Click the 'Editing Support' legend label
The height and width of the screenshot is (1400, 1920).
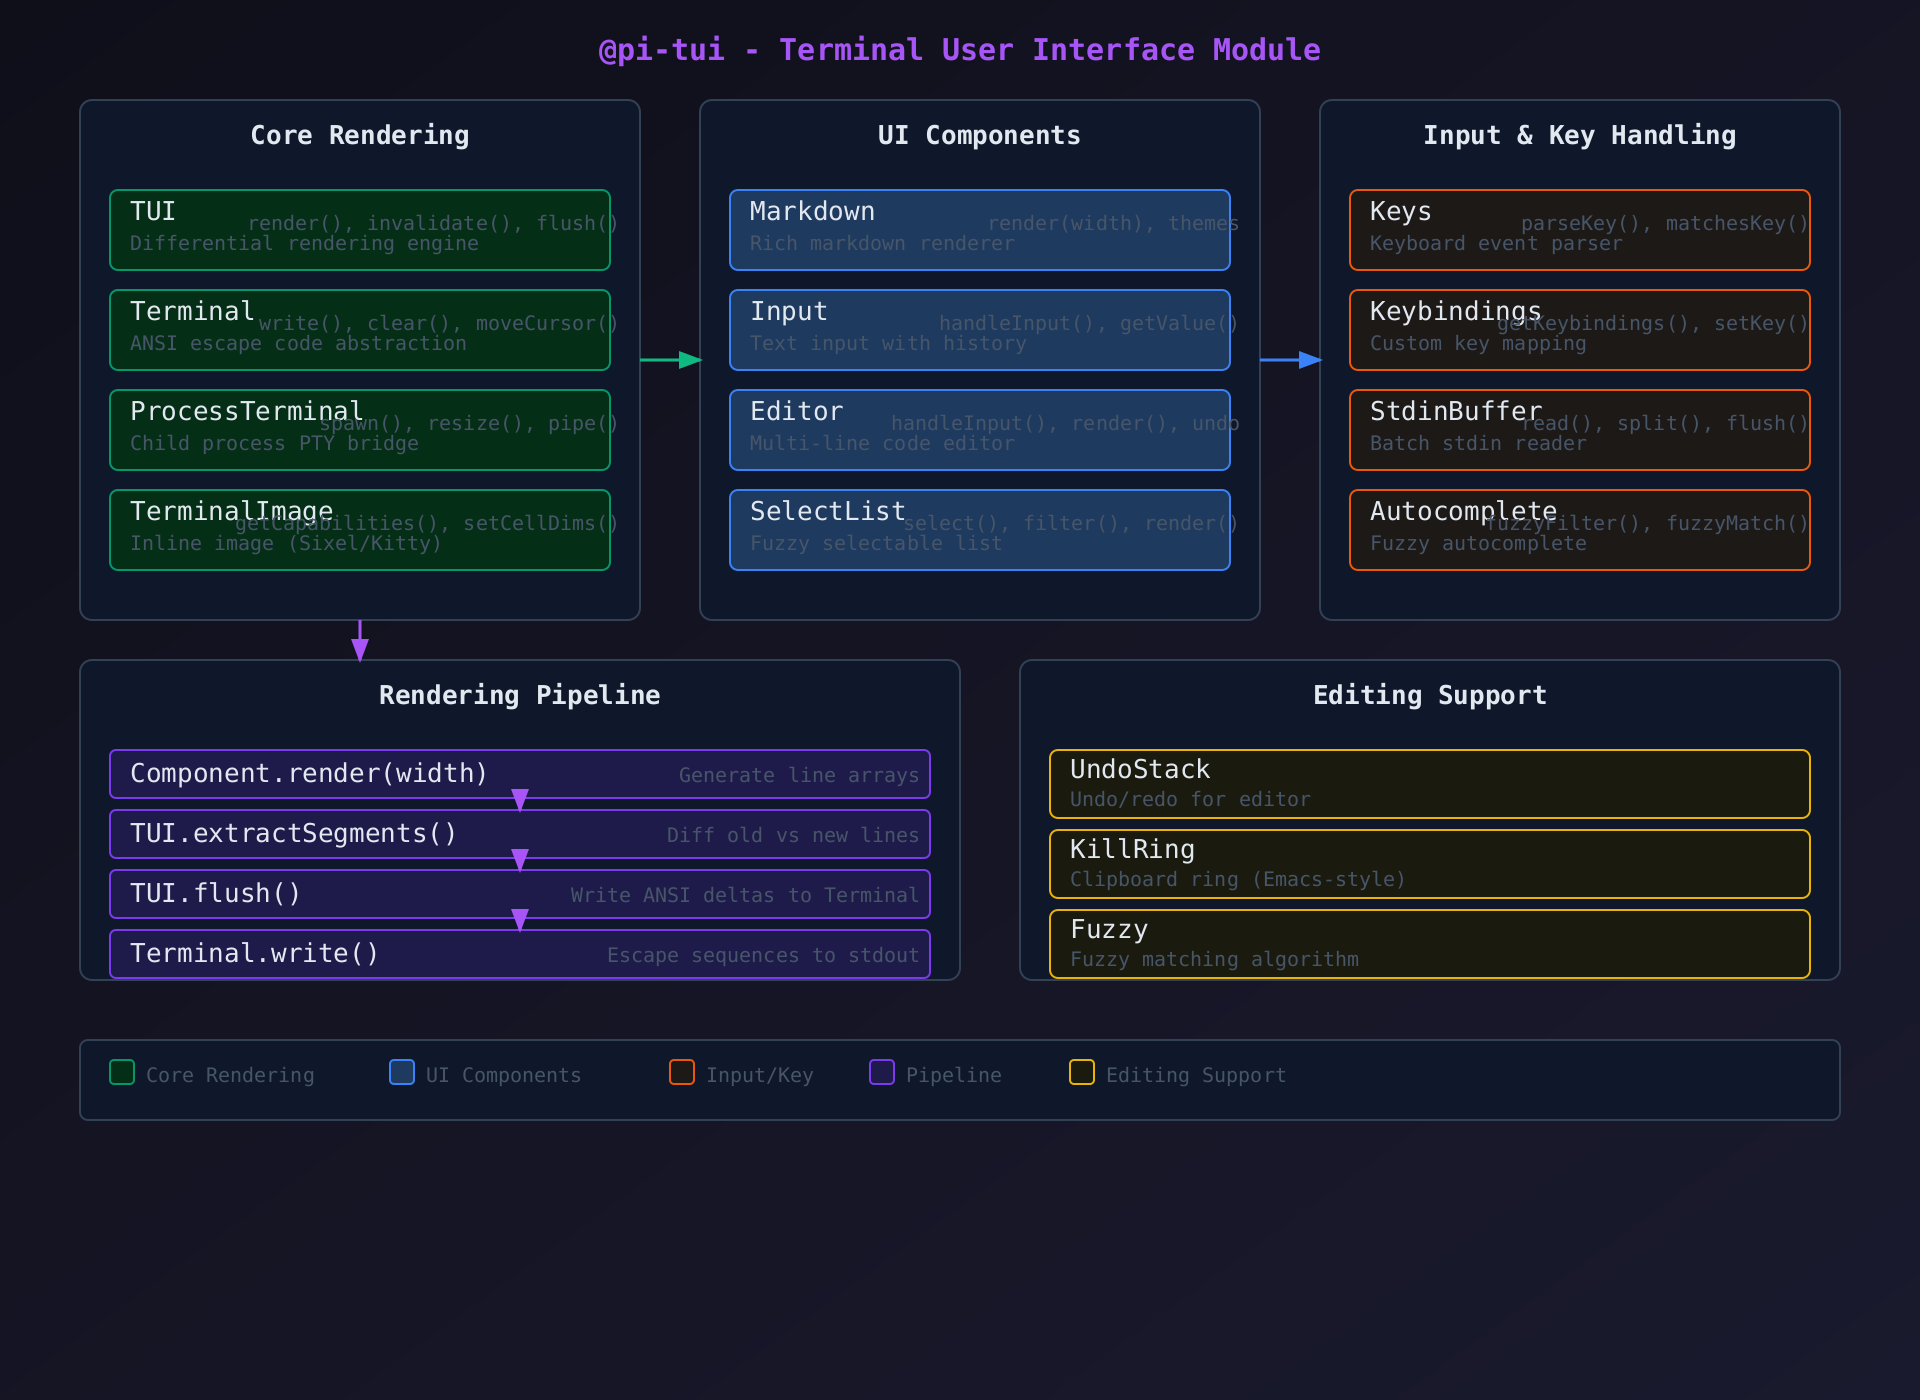pos(1196,1075)
